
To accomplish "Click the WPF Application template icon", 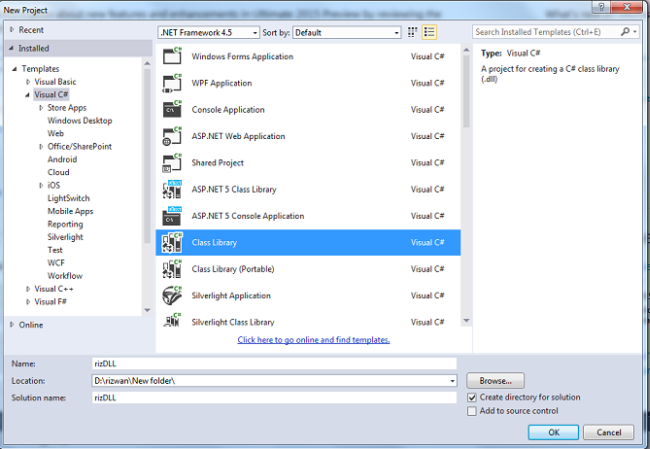I will tap(172, 83).
